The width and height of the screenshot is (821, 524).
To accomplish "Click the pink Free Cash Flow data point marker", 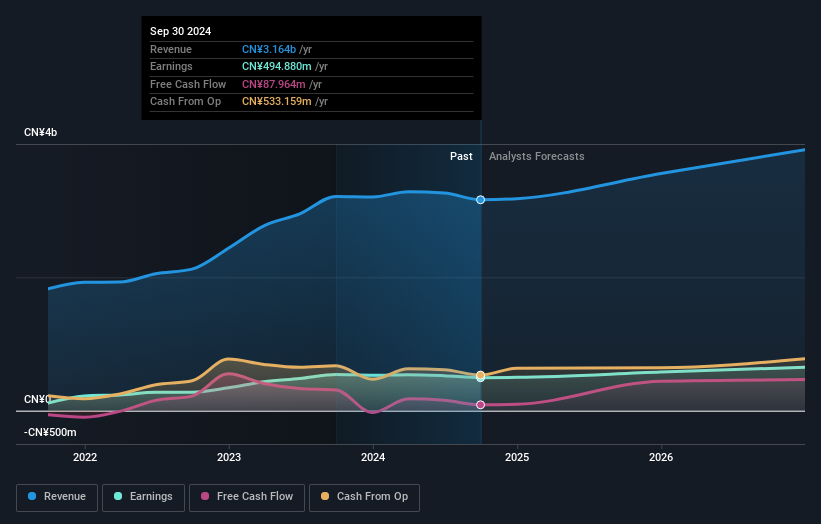I will [480, 405].
